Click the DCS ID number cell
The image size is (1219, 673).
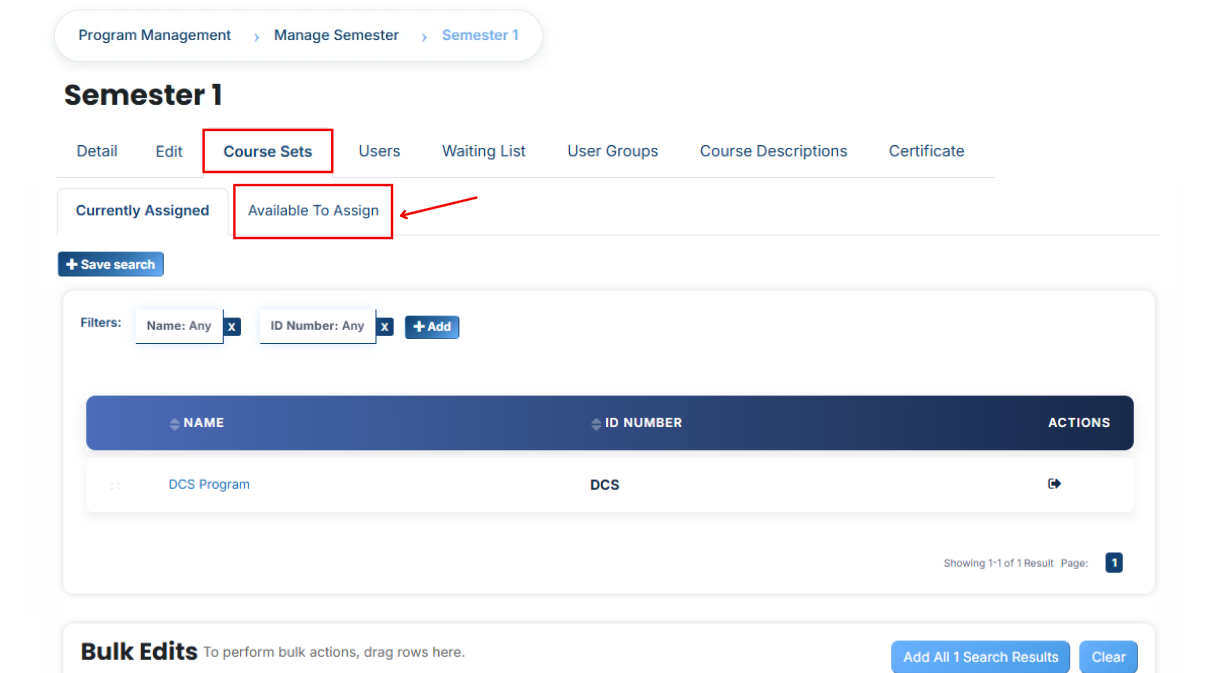point(605,485)
